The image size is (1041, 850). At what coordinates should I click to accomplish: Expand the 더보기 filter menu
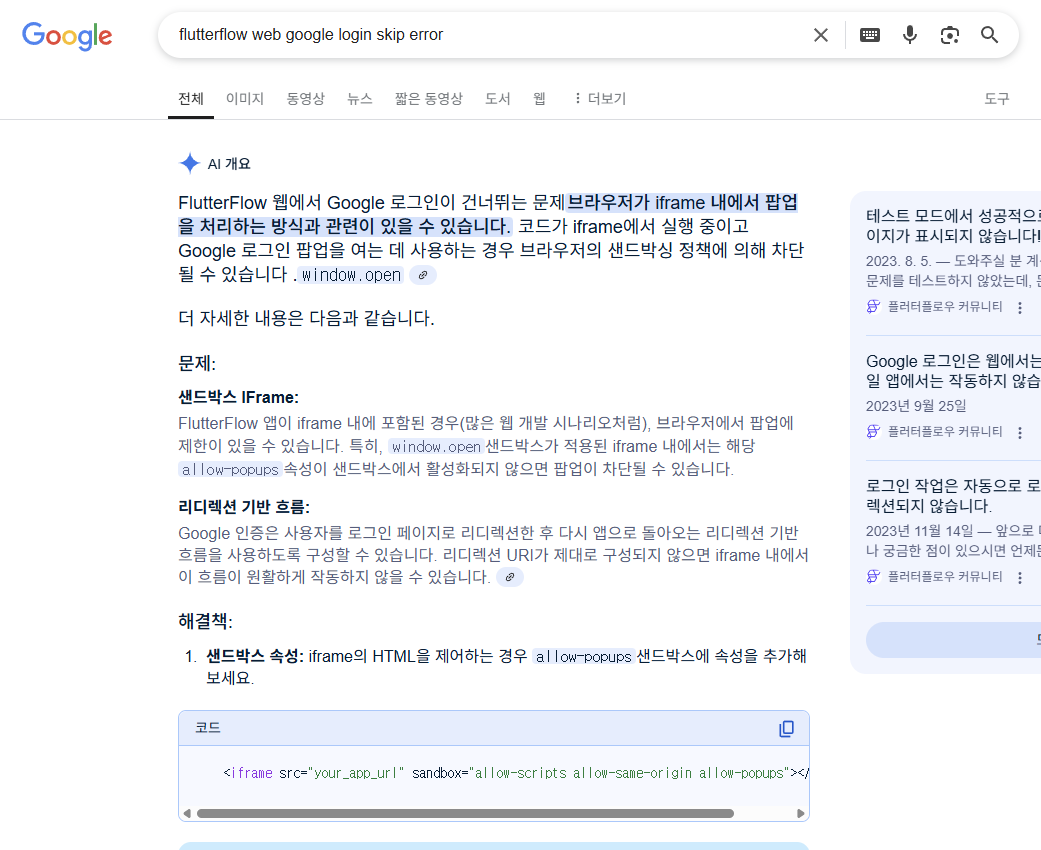[x=600, y=99]
